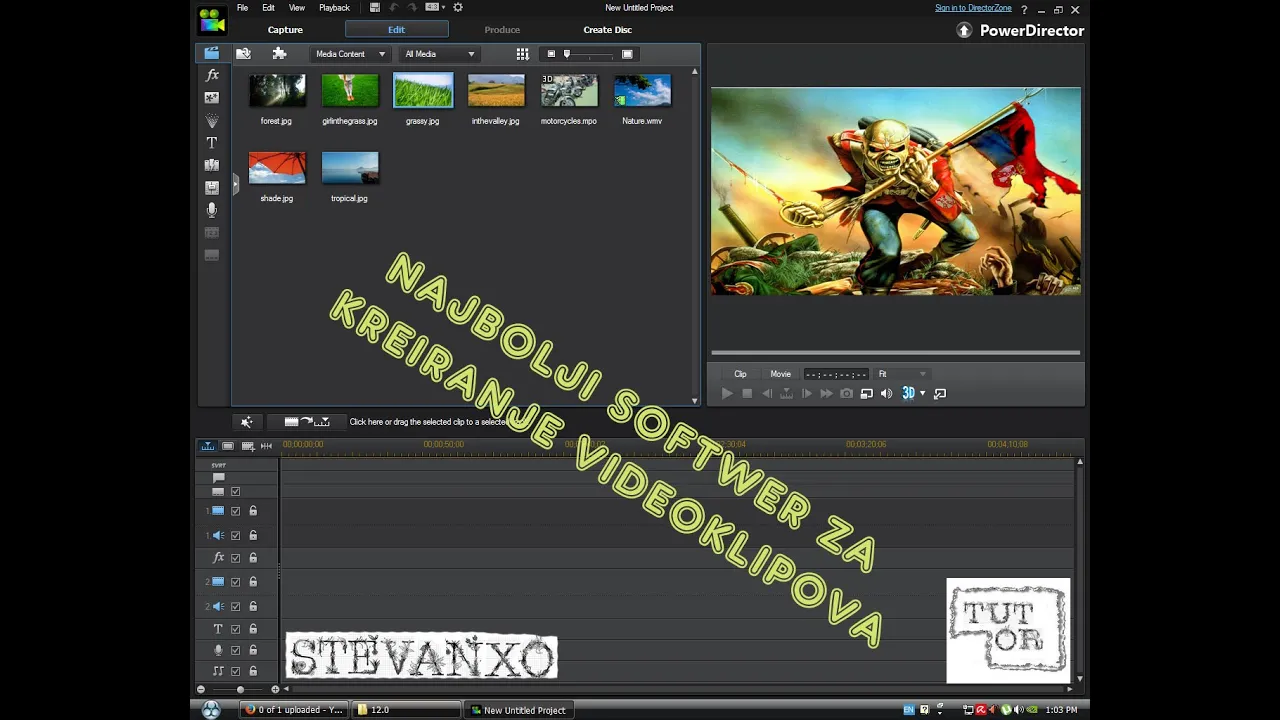Open the All Media filter dropdown
Viewport: 1280px width, 720px height.
pyautogui.click(x=440, y=54)
